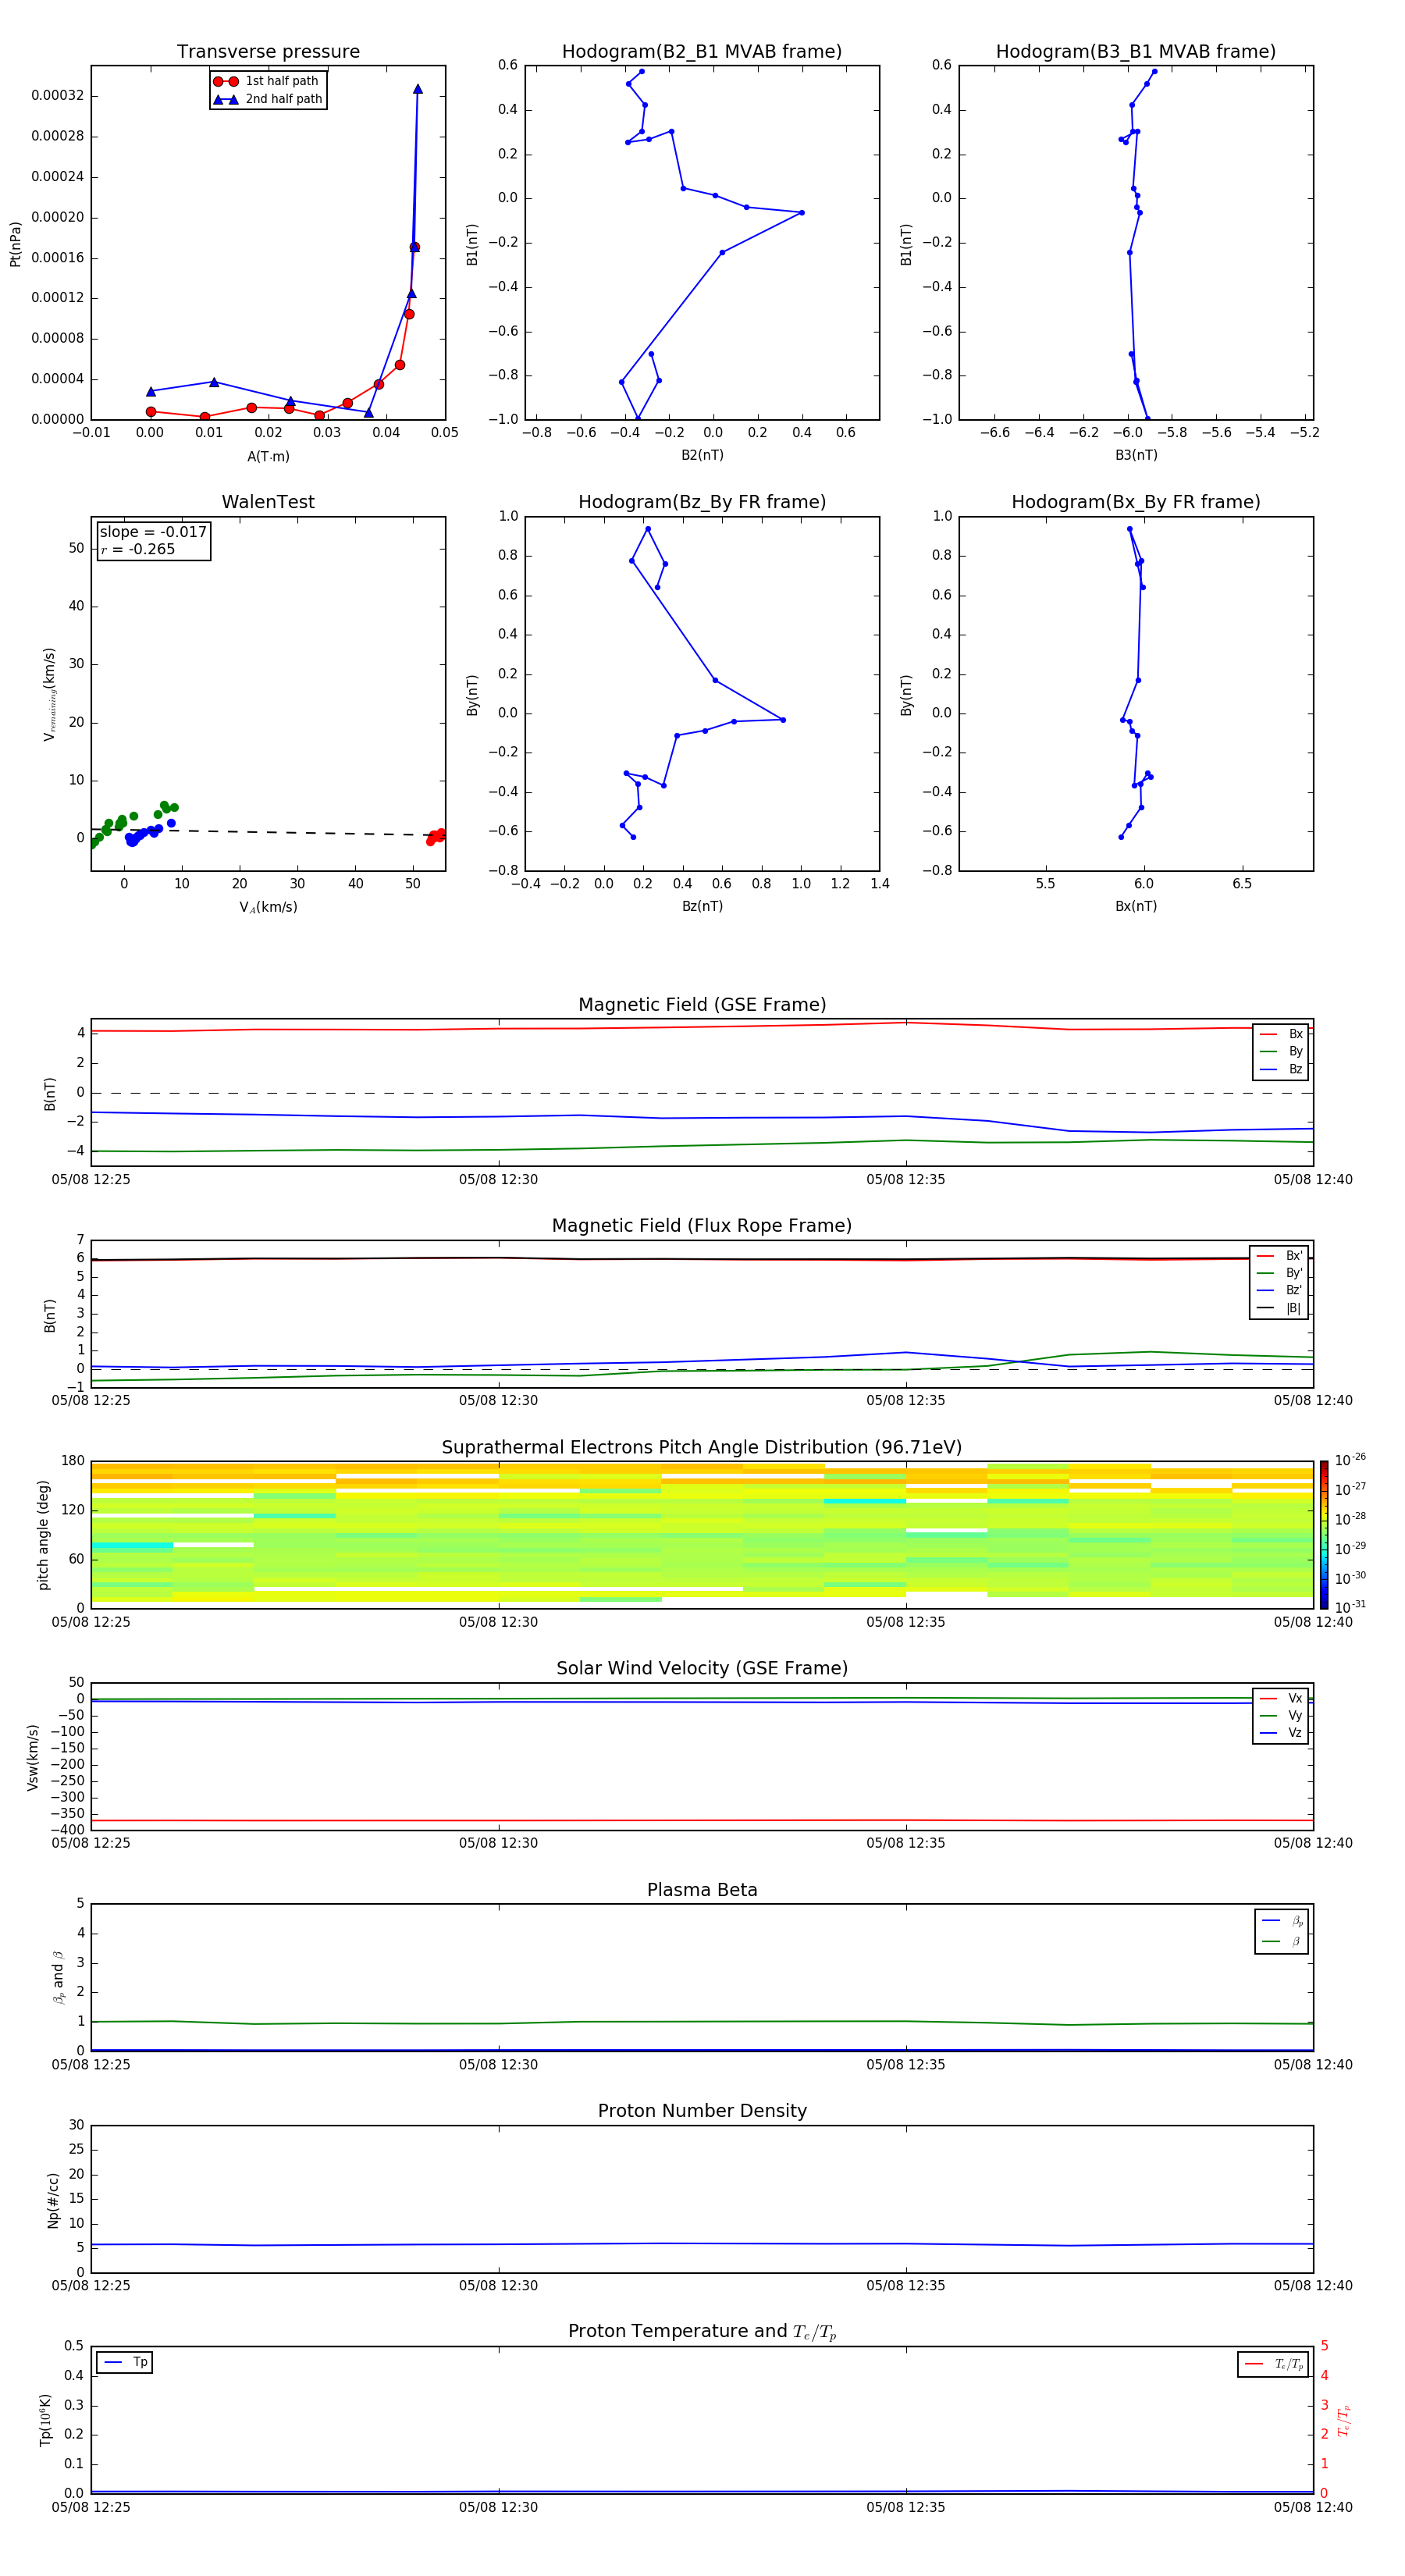Click the 'r = -0.265' annotation
Image resolution: width=1405 pixels, height=2576 pixels.
click(x=138, y=549)
